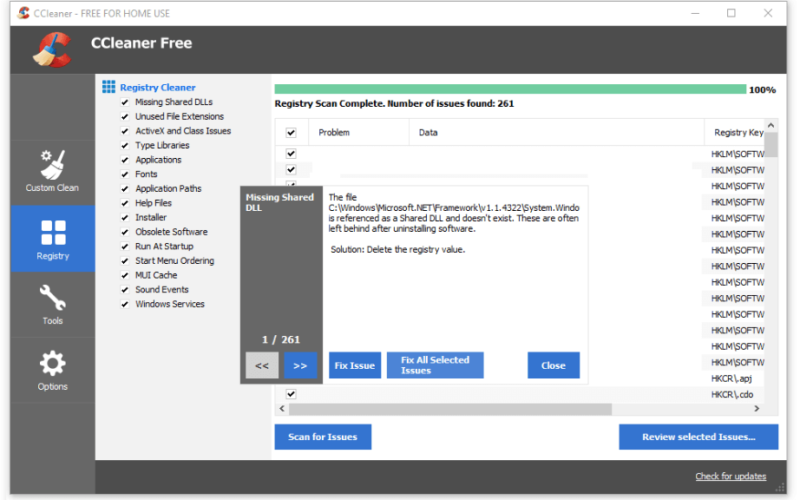
Task: Uncheck Type Libraries
Action: click(124, 145)
